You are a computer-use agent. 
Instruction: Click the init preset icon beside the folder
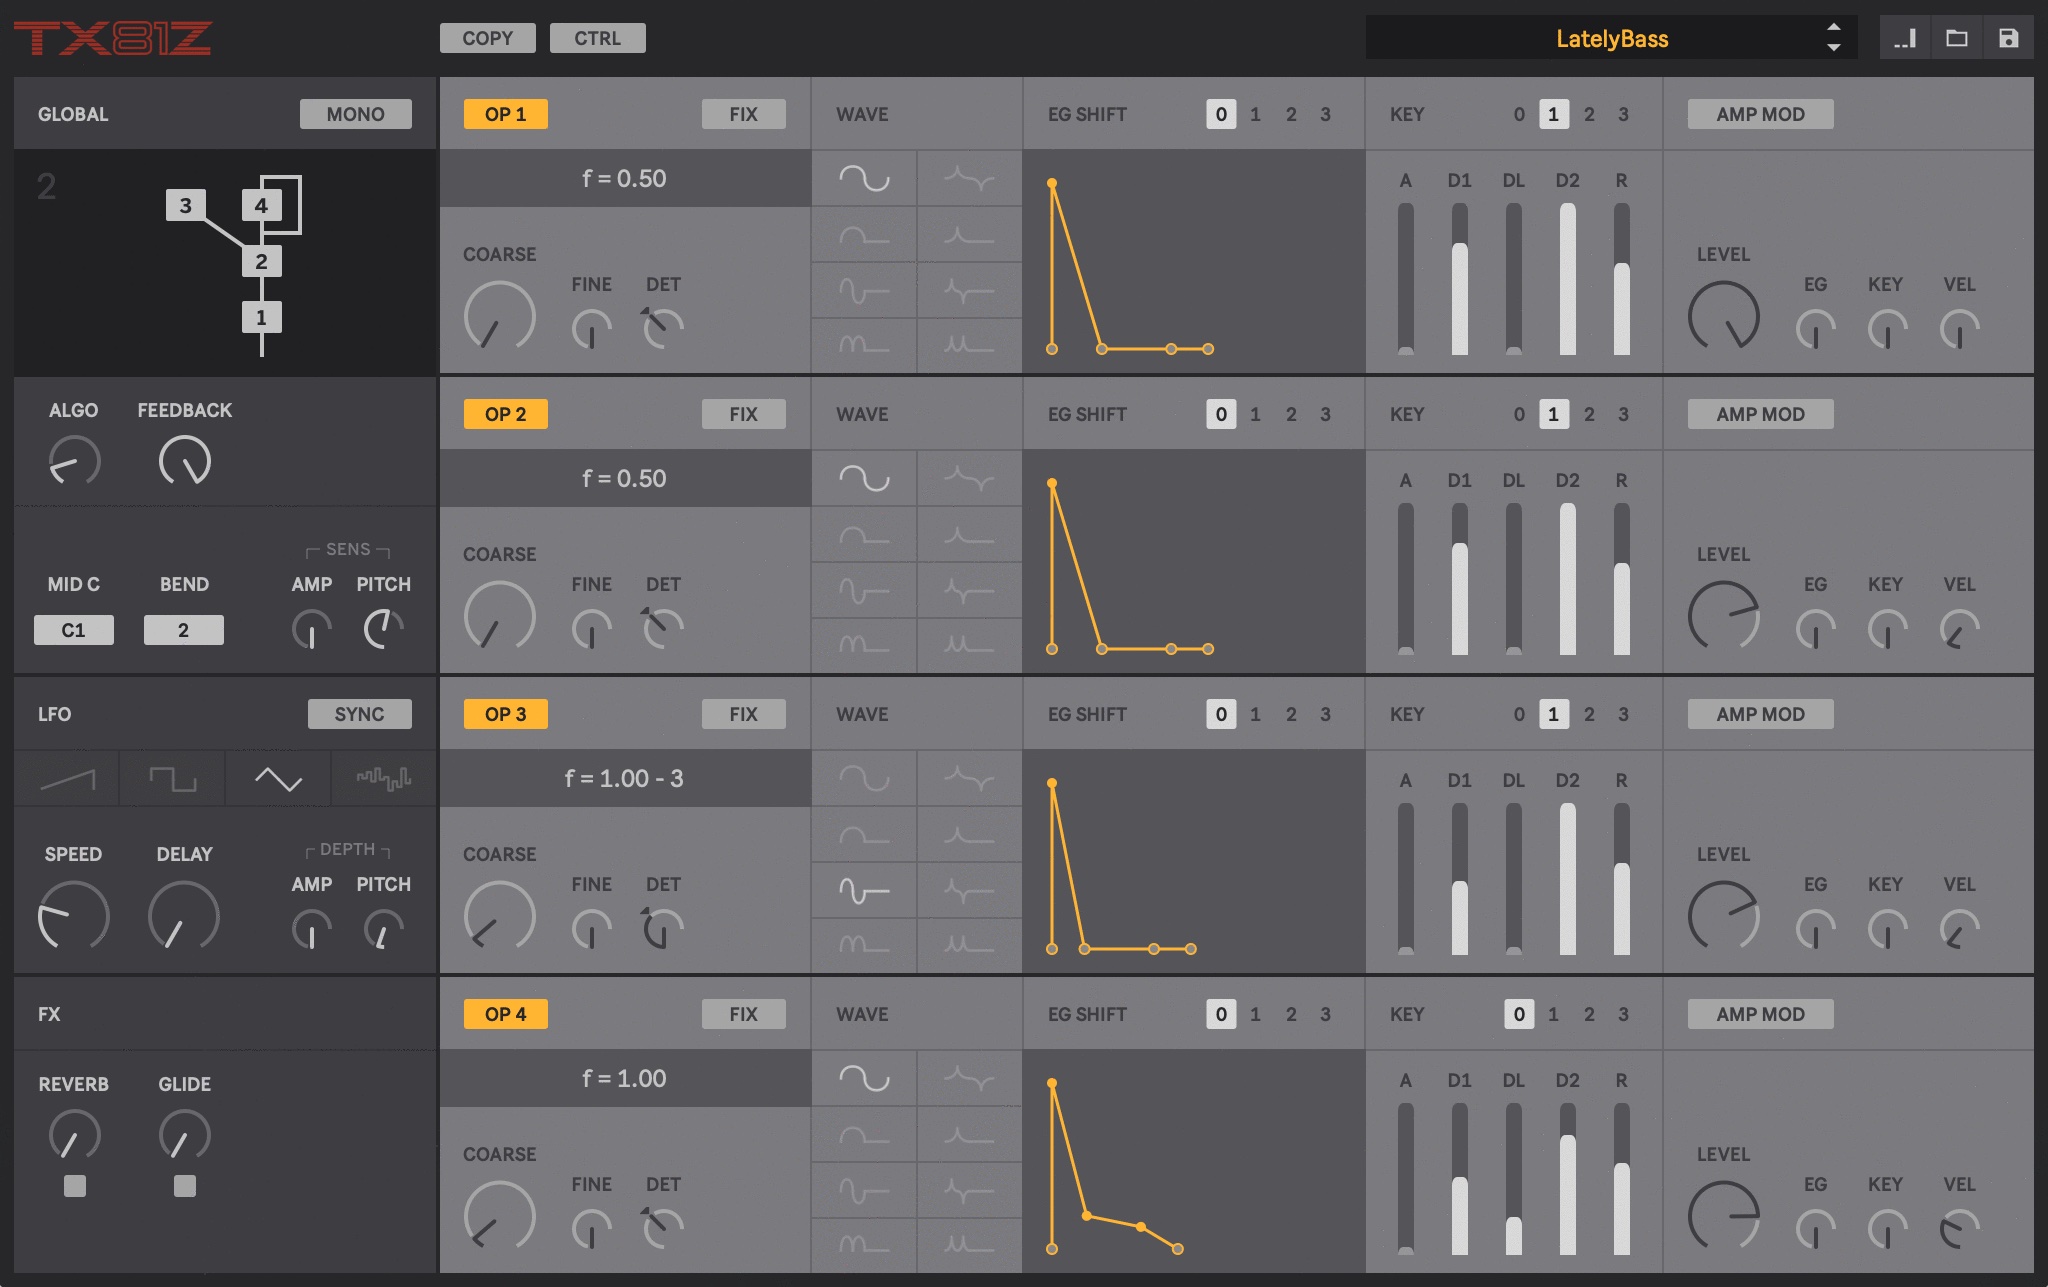tap(1905, 38)
